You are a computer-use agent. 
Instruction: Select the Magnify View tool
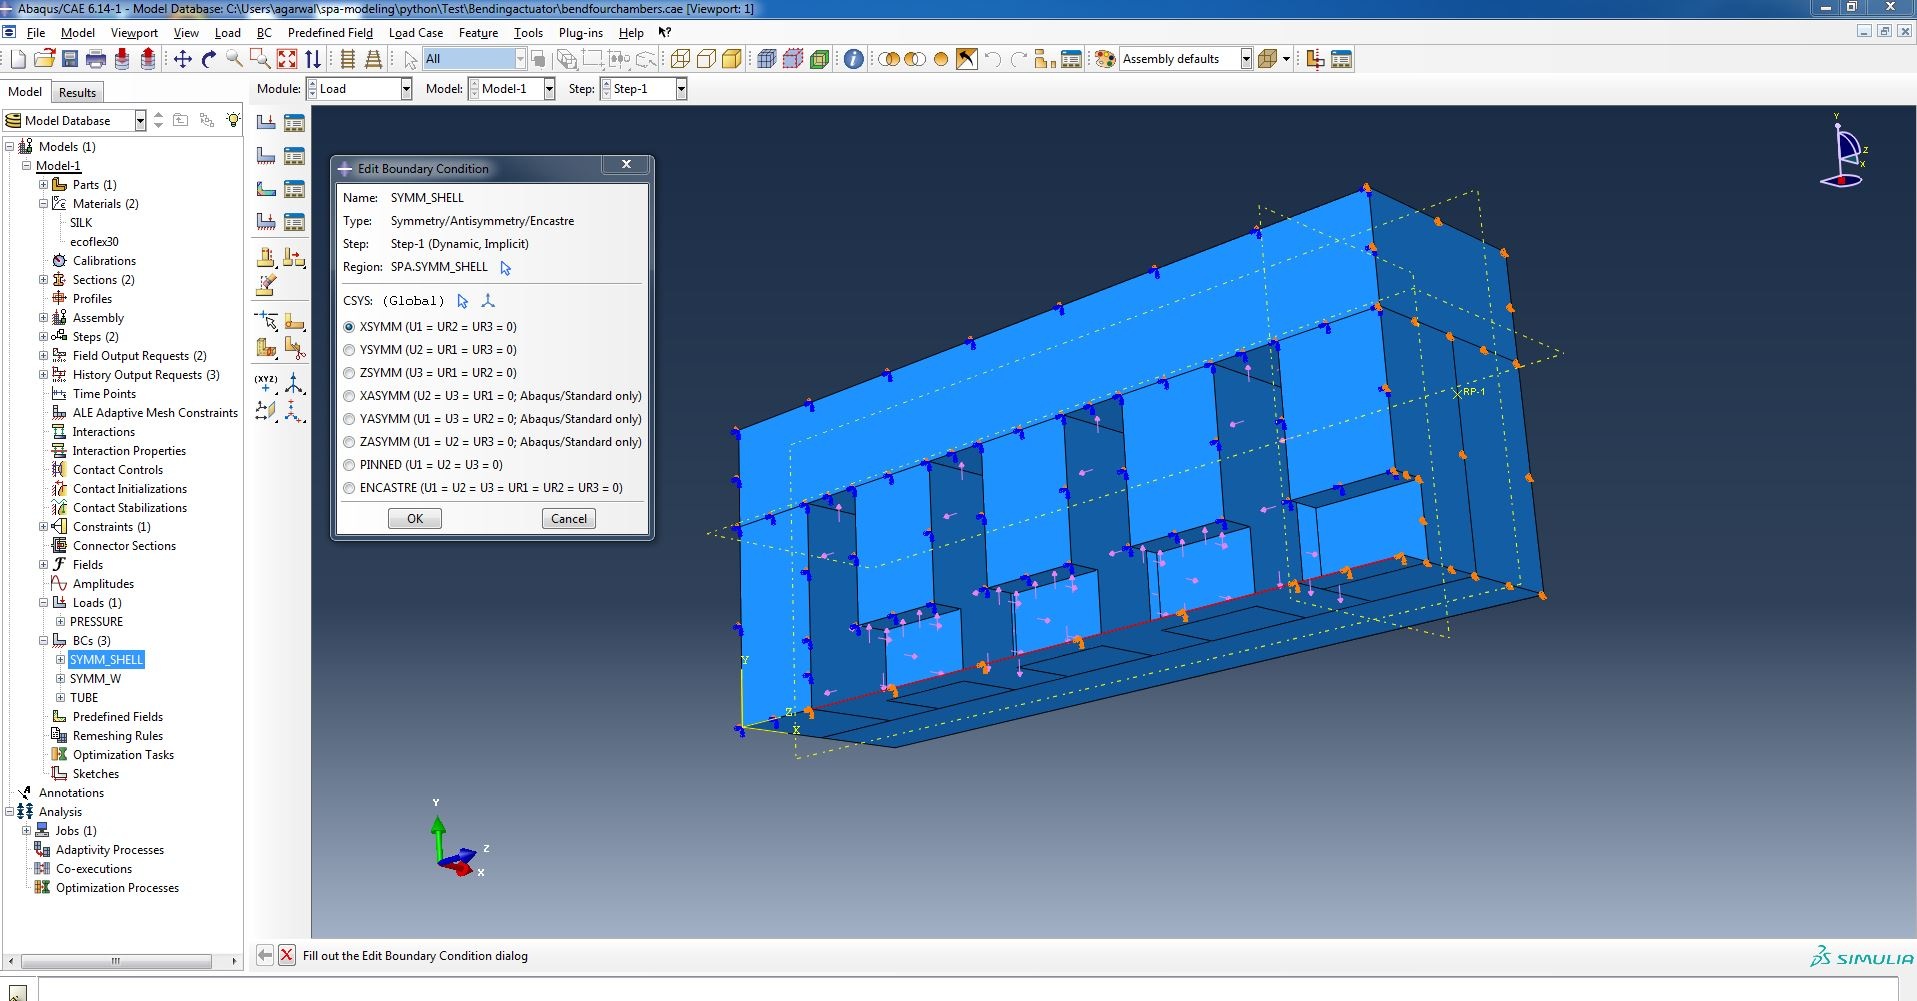click(x=234, y=59)
